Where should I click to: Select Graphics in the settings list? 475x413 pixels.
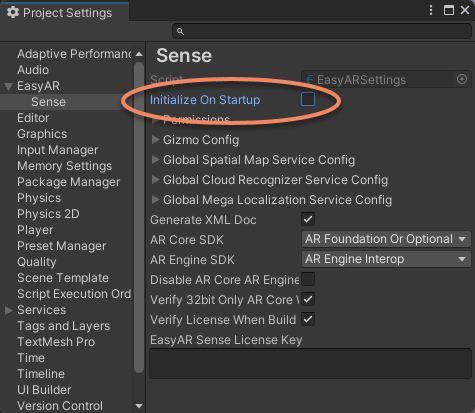(x=42, y=134)
